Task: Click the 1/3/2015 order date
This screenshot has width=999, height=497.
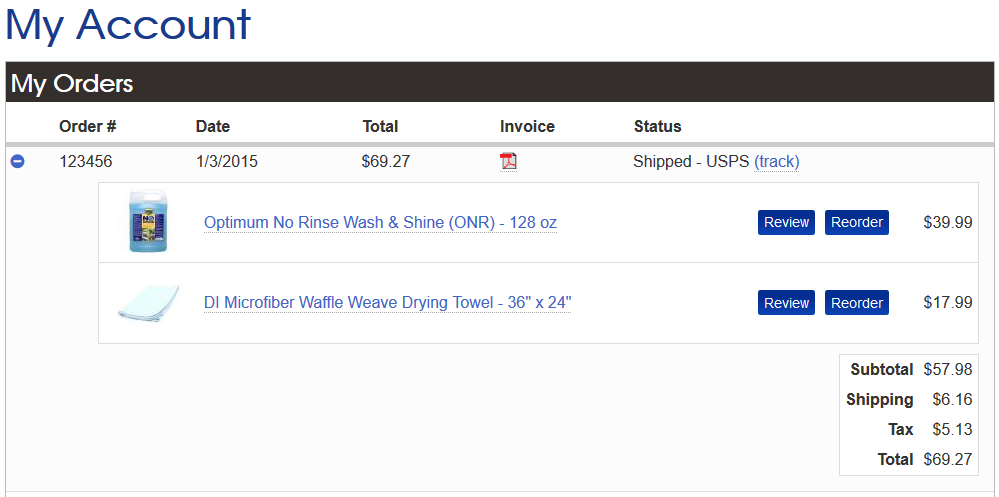Action: [227, 161]
